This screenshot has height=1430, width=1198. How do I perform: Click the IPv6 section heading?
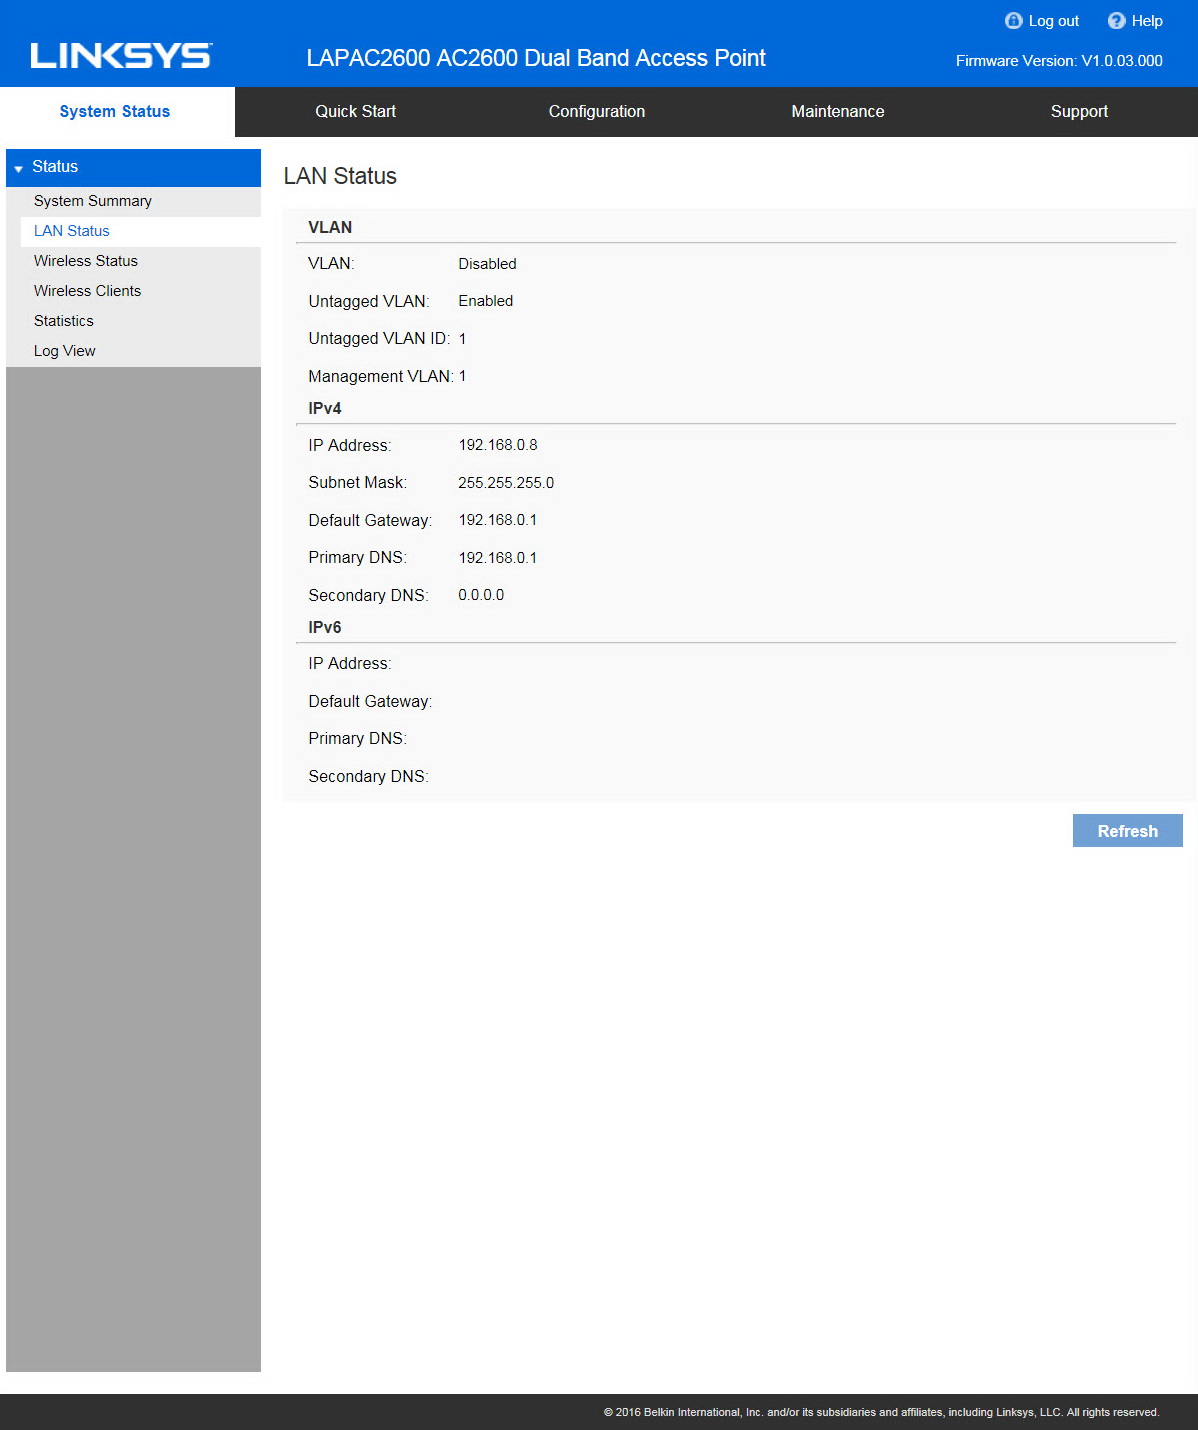coord(325,627)
